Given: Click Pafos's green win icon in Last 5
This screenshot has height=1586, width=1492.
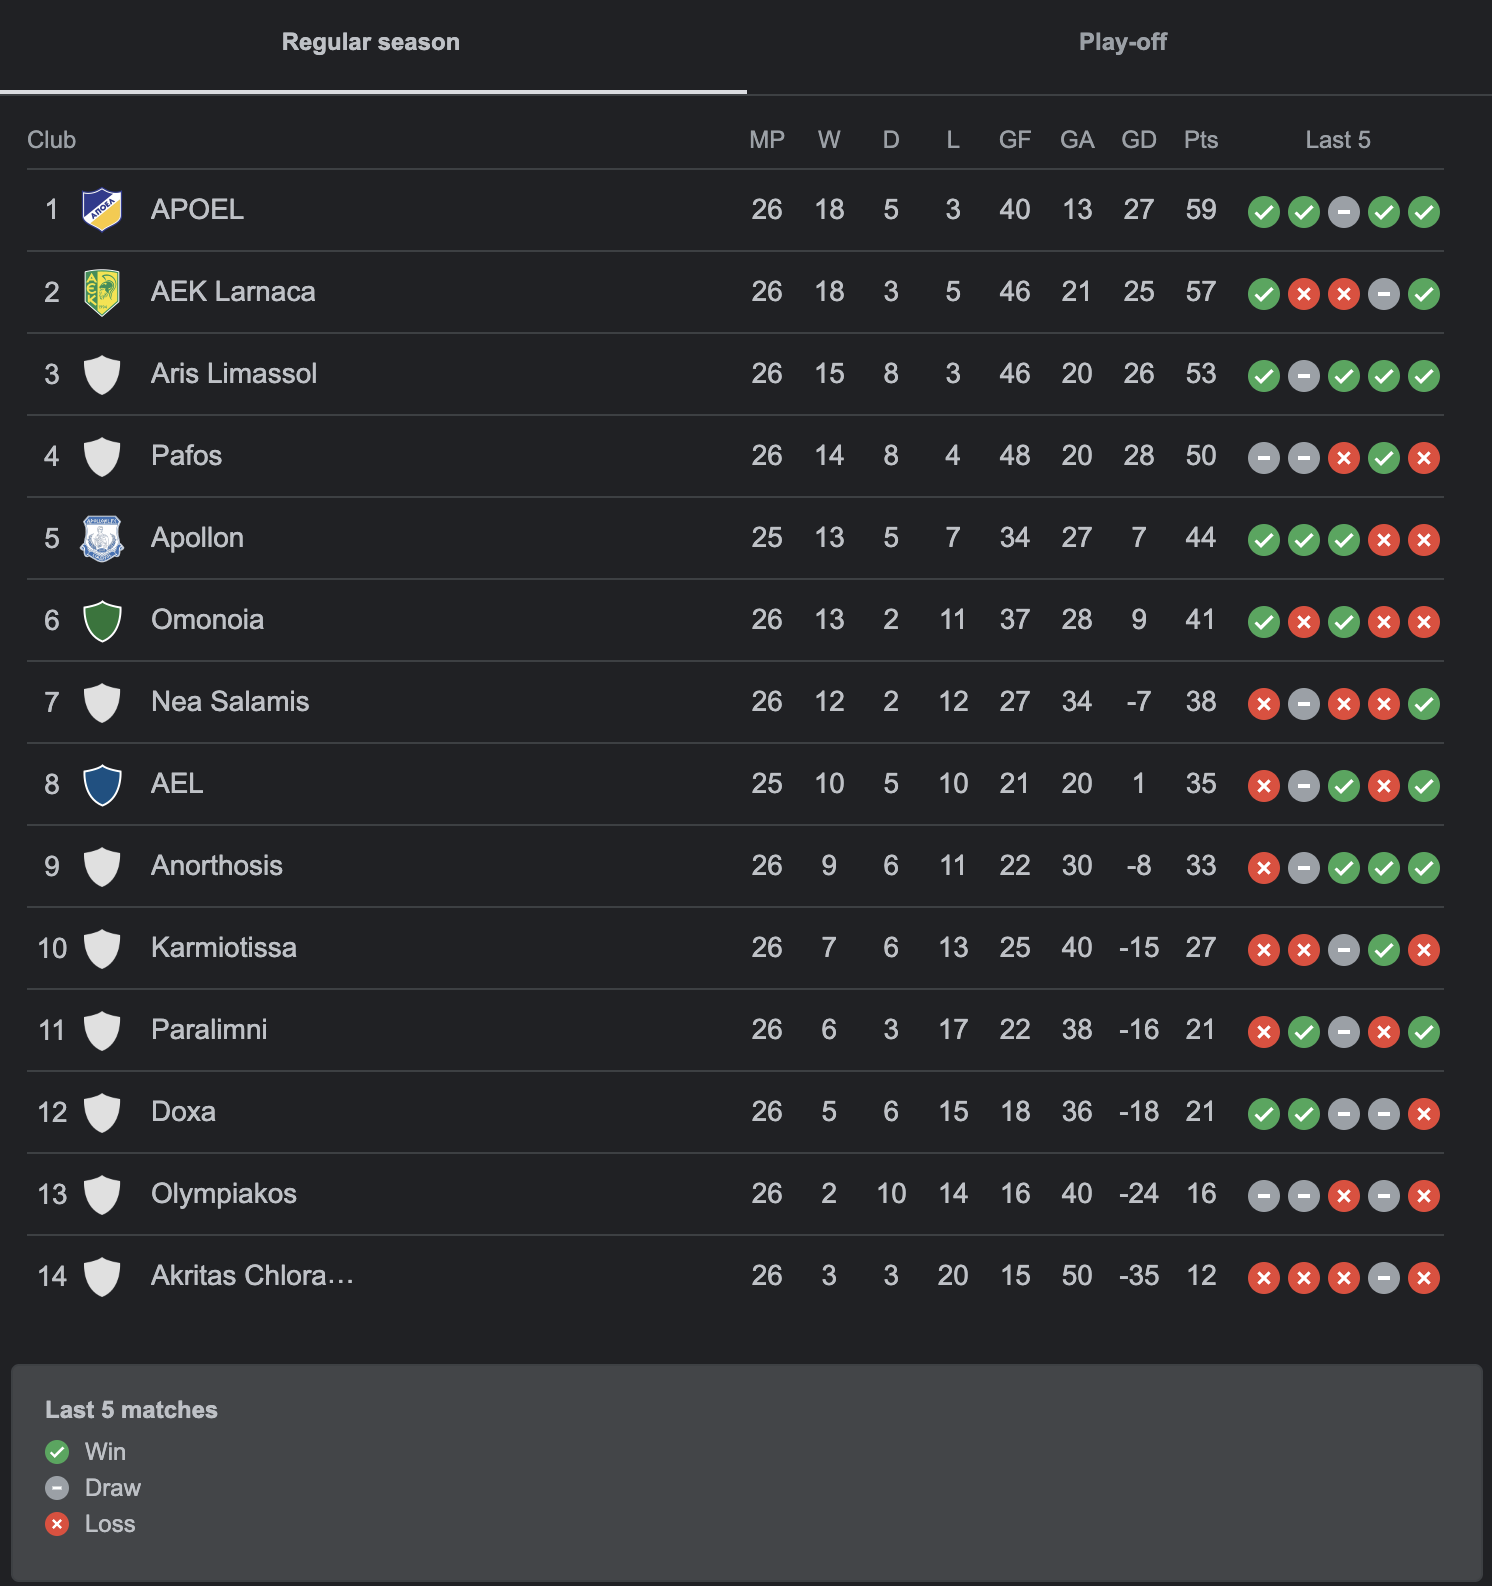Looking at the screenshot, I should 1384,458.
